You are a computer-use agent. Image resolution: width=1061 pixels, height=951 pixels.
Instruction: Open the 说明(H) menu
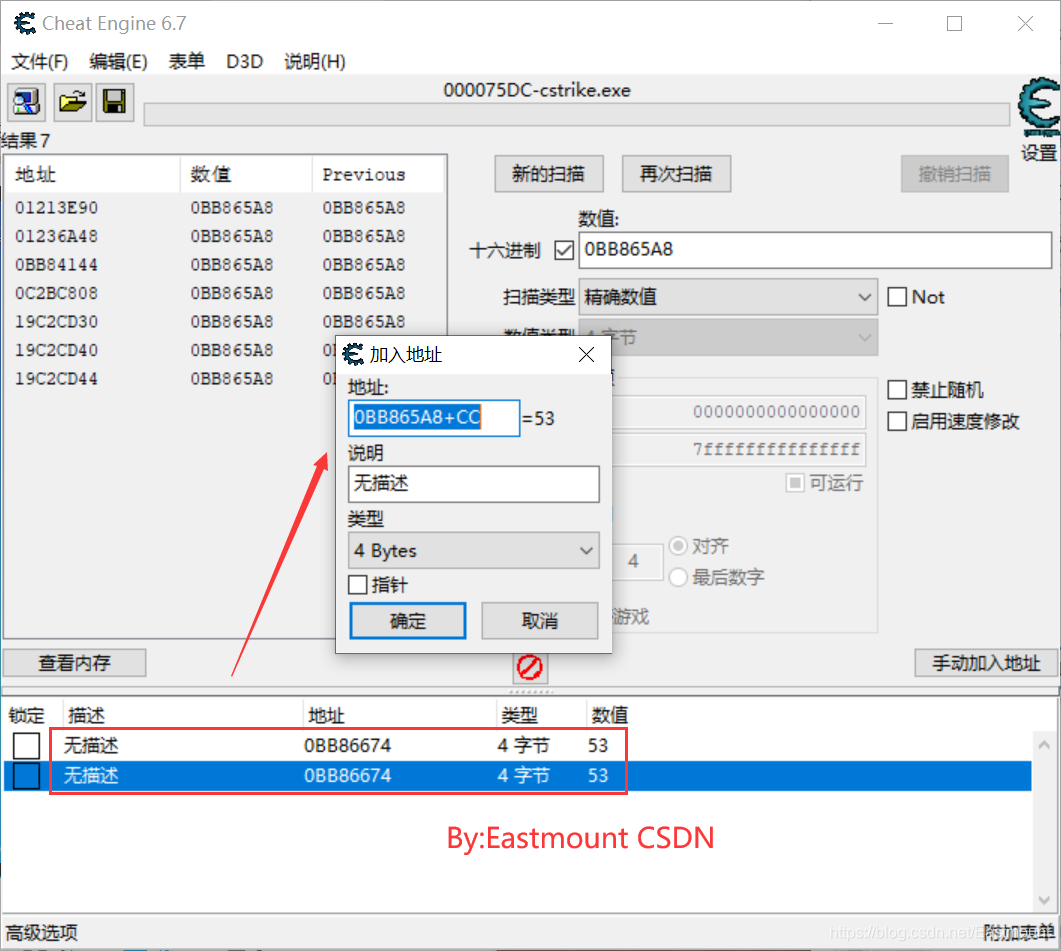coord(315,62)
